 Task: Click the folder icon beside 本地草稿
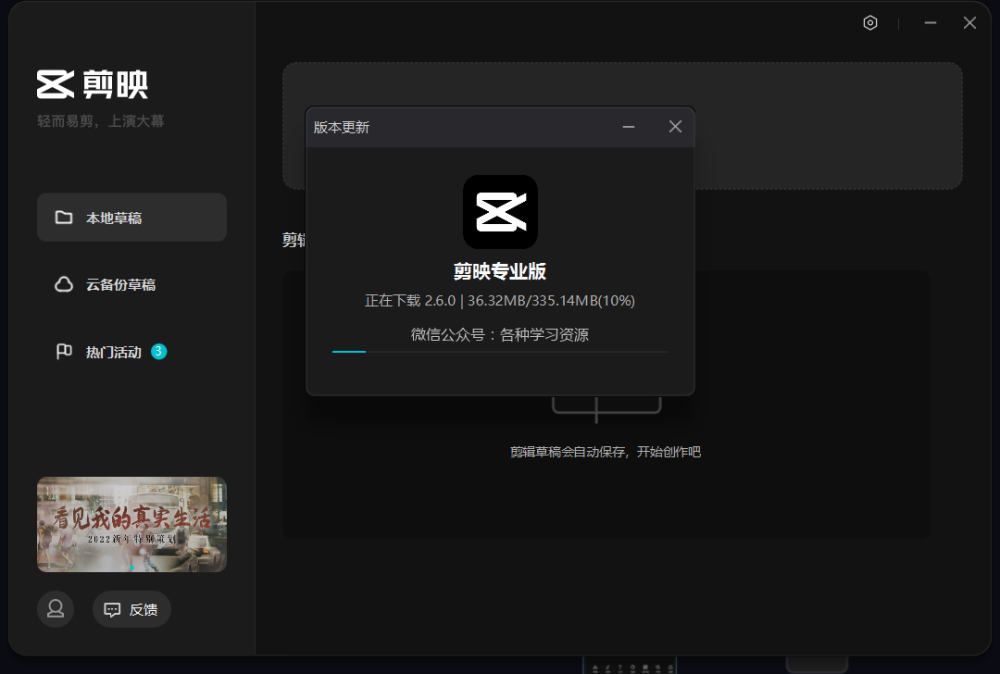pos(64,217)
